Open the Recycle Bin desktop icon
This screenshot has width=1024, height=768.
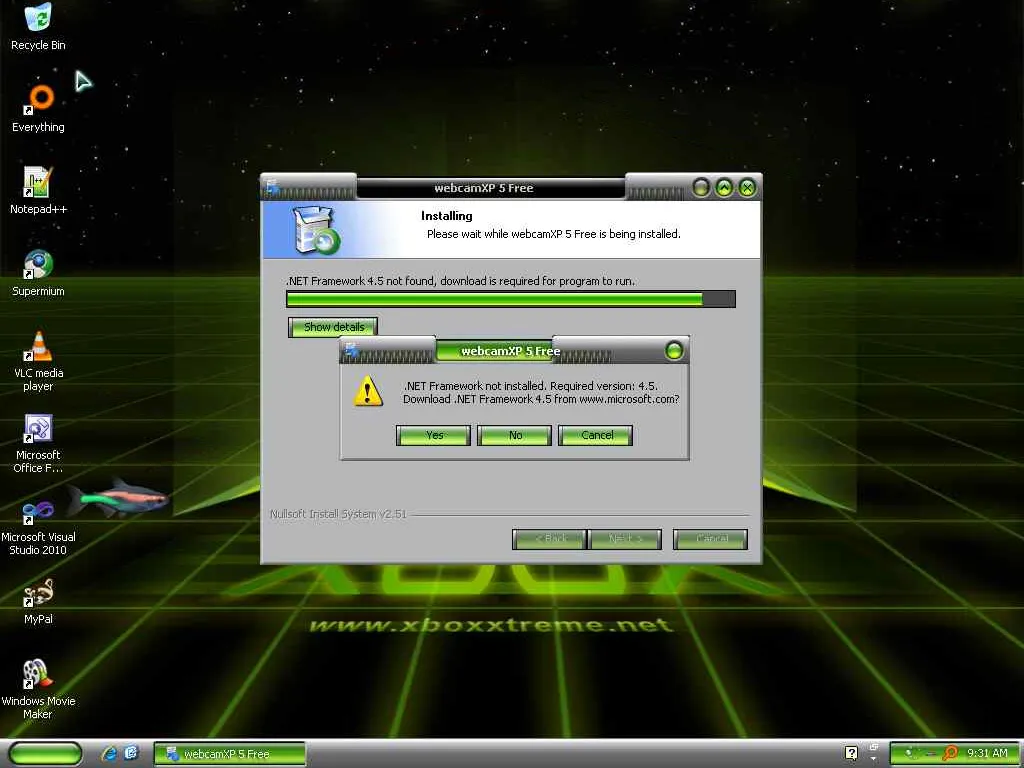(38, 26)
